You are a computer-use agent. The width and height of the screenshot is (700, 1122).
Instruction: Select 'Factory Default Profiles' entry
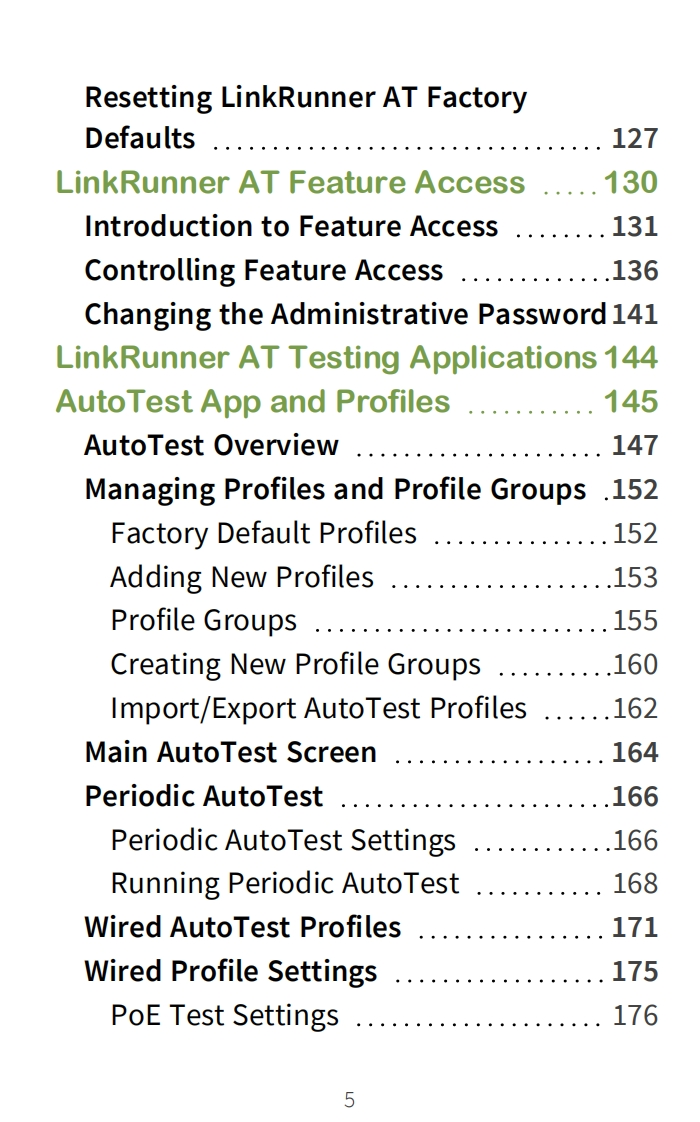coord(263,533)
